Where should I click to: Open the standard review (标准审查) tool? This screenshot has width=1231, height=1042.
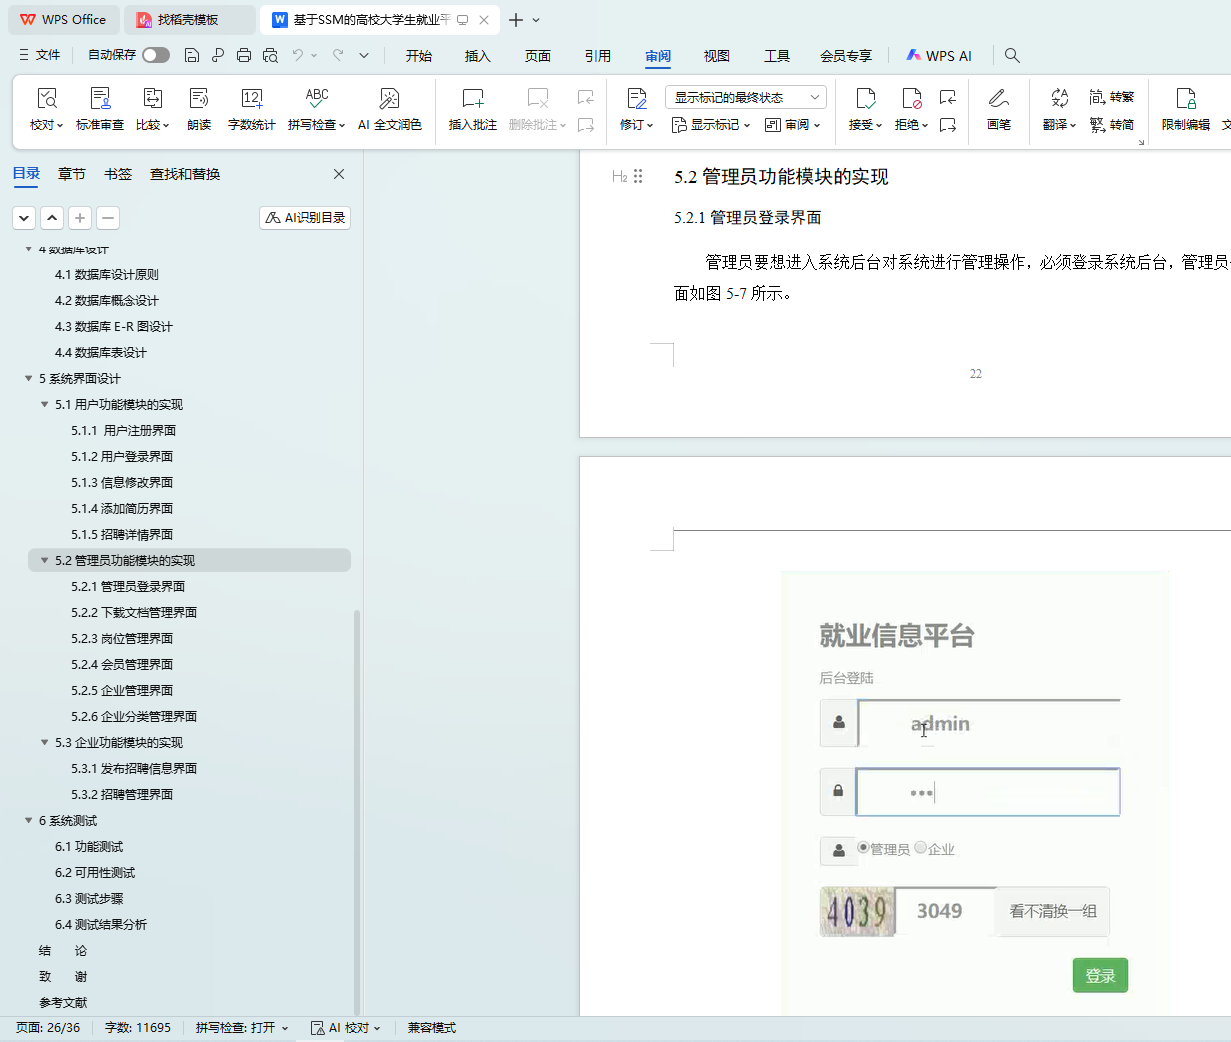(x=100, y=99)
